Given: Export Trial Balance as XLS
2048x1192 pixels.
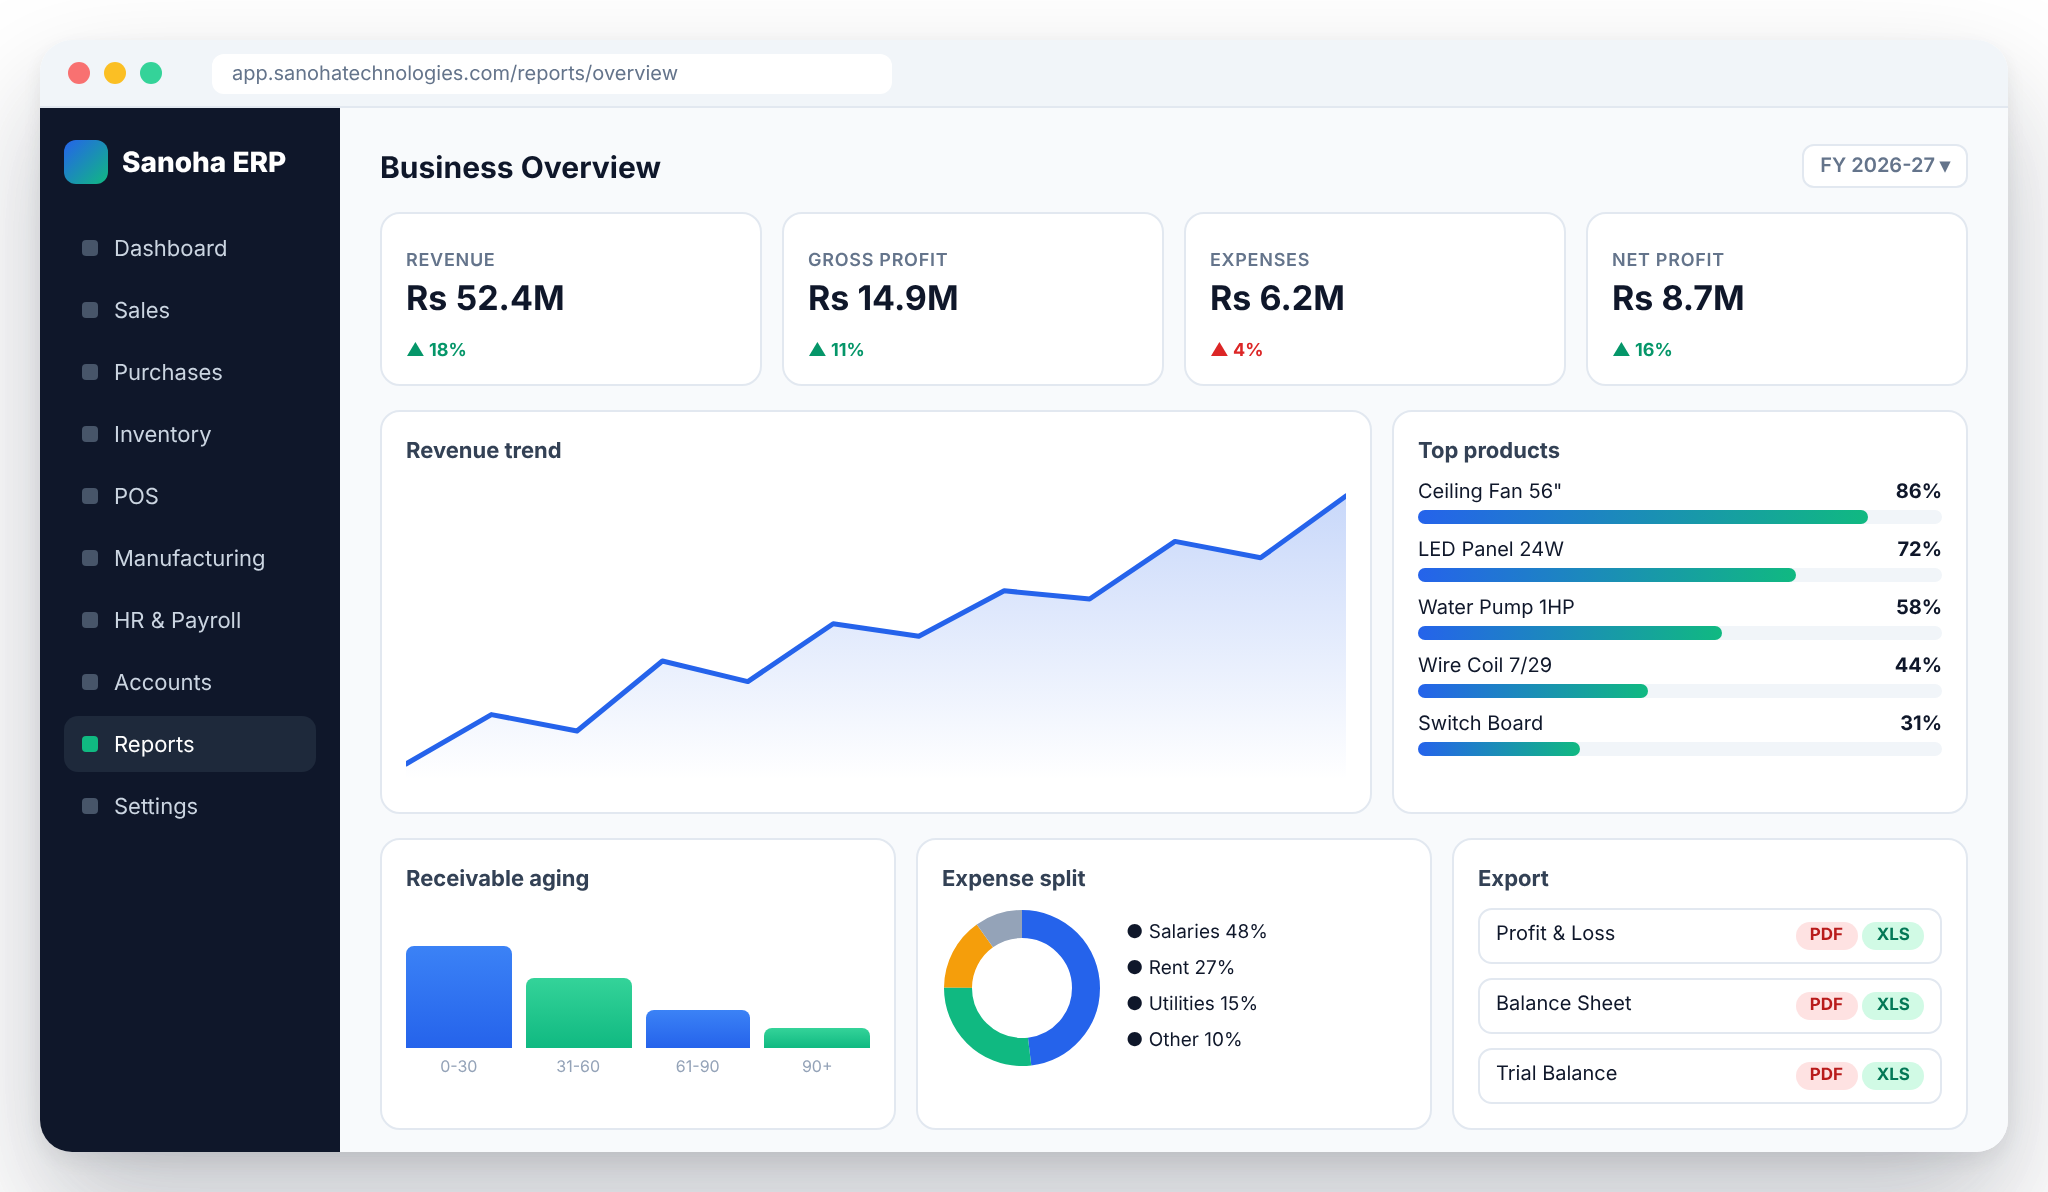Looking at the screenshot, I should click(x=1893, y=1075).
